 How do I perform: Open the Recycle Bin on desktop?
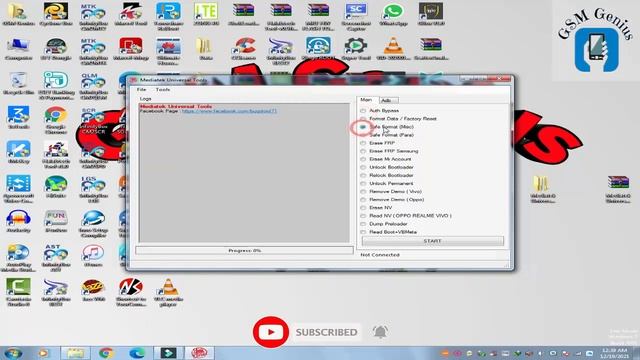[18, 84]
